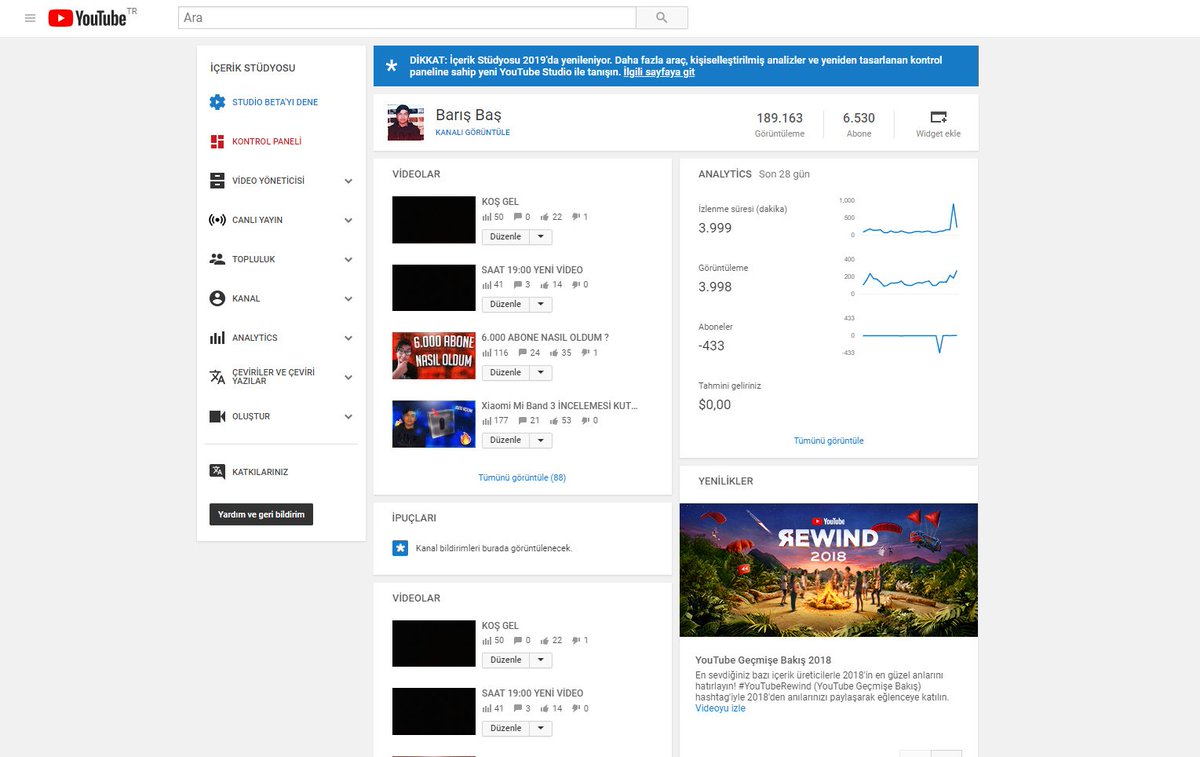The height and width of the screenshot is (757, 1200).
Task: Click the Kanal account icon
Action: [x=217, y=298]
